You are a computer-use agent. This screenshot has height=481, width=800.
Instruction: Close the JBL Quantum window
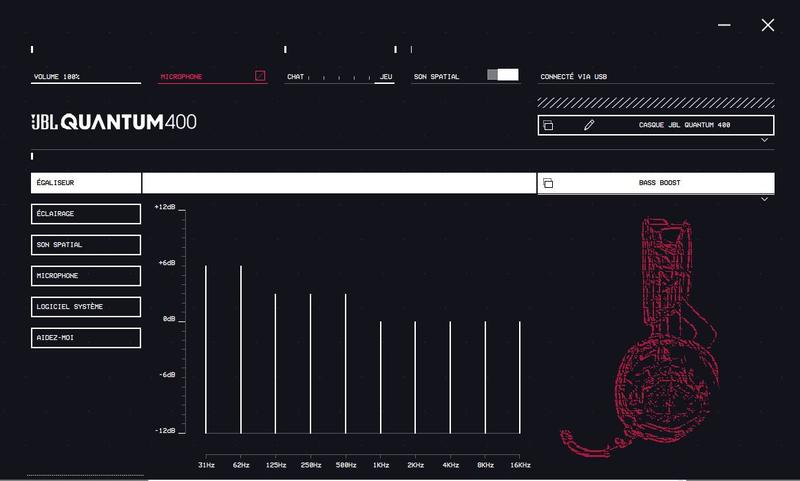click(x=767, y=25)
